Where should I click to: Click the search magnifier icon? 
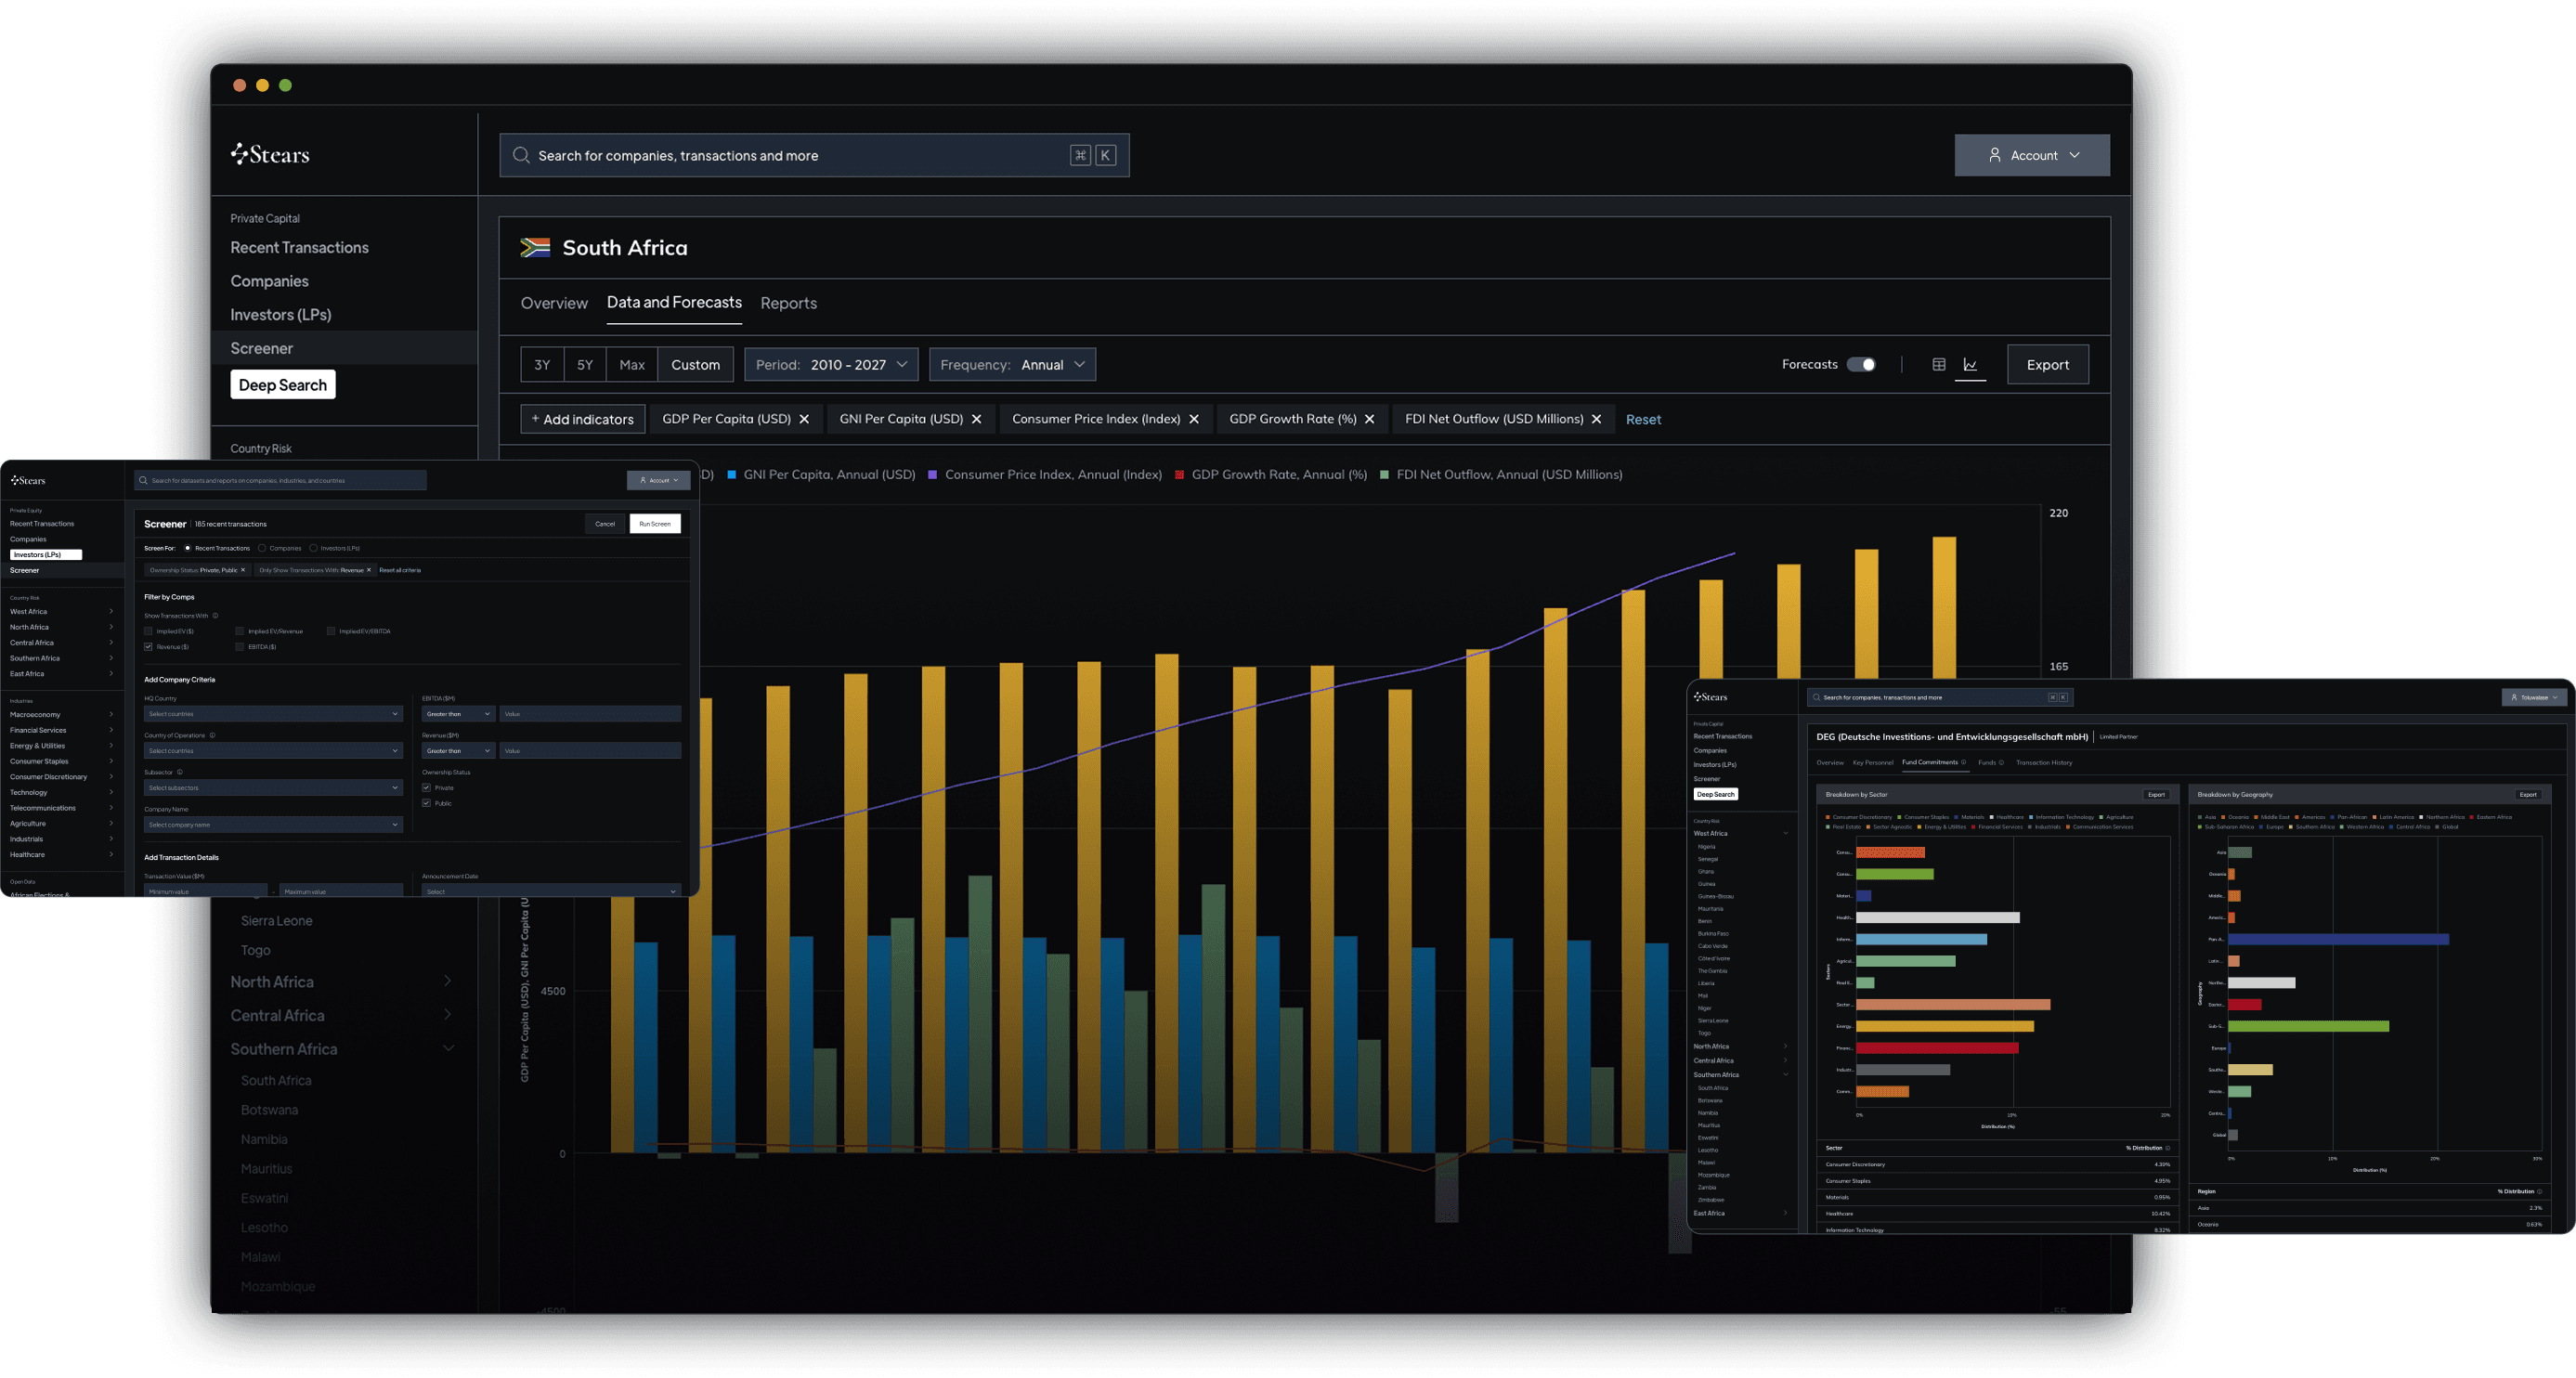coord(521,155)
